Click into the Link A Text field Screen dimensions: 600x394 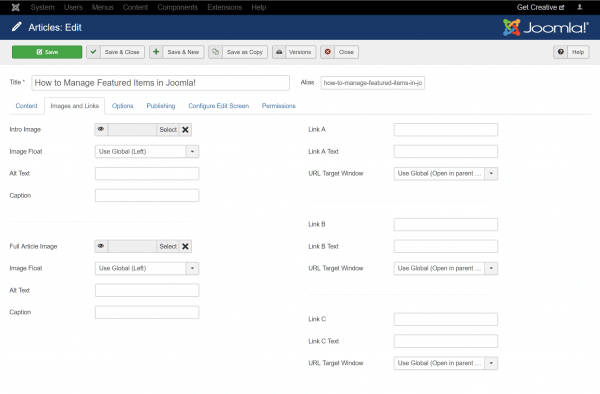pyautogui.click(x=446, y=151)
